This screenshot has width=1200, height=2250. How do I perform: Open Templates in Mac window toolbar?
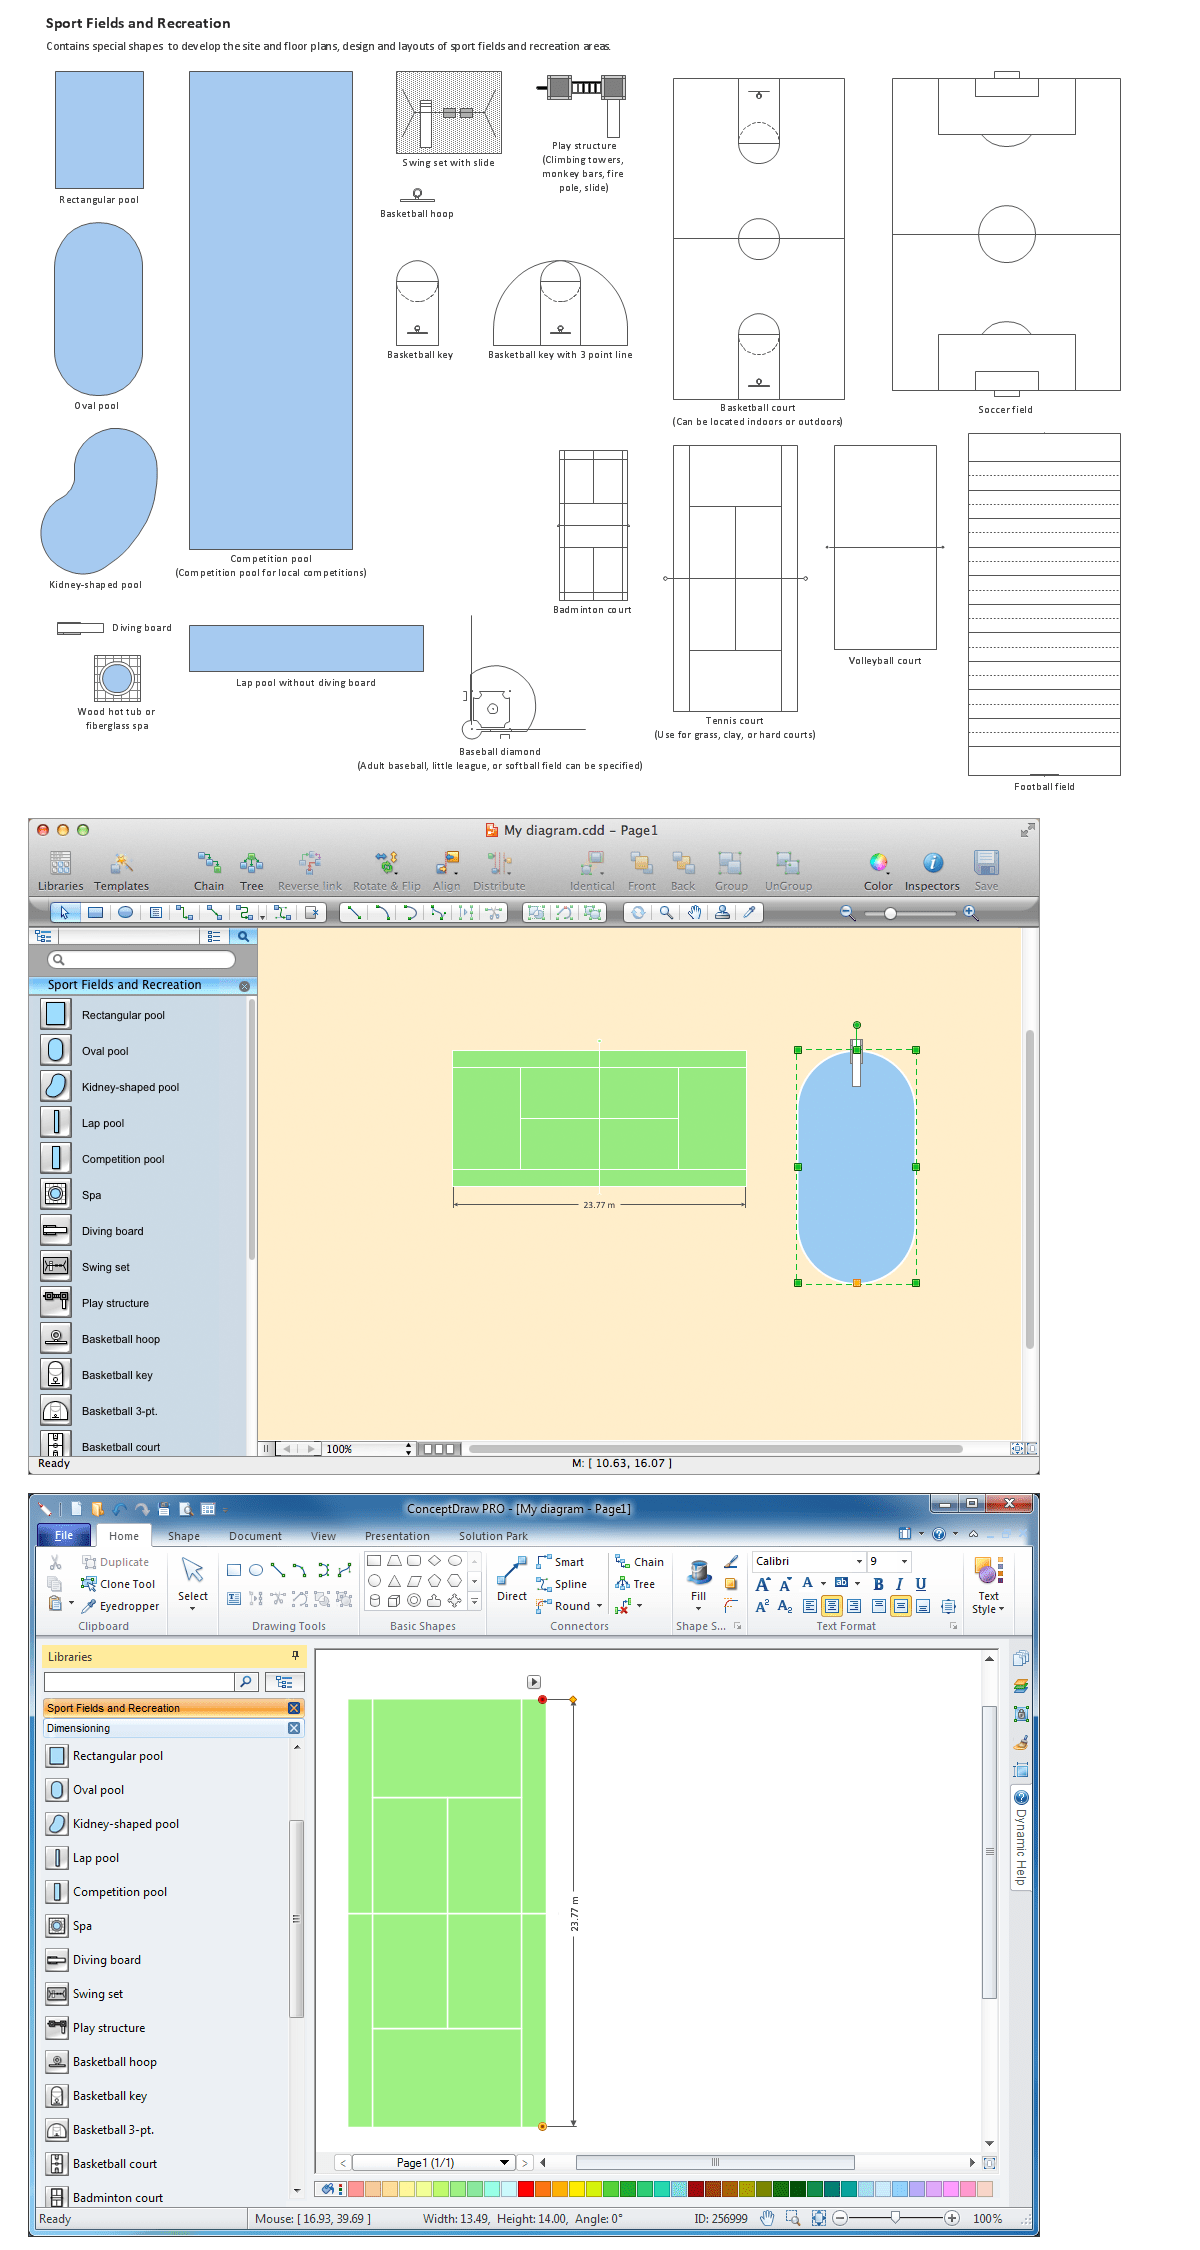click(x=121, y=869)
